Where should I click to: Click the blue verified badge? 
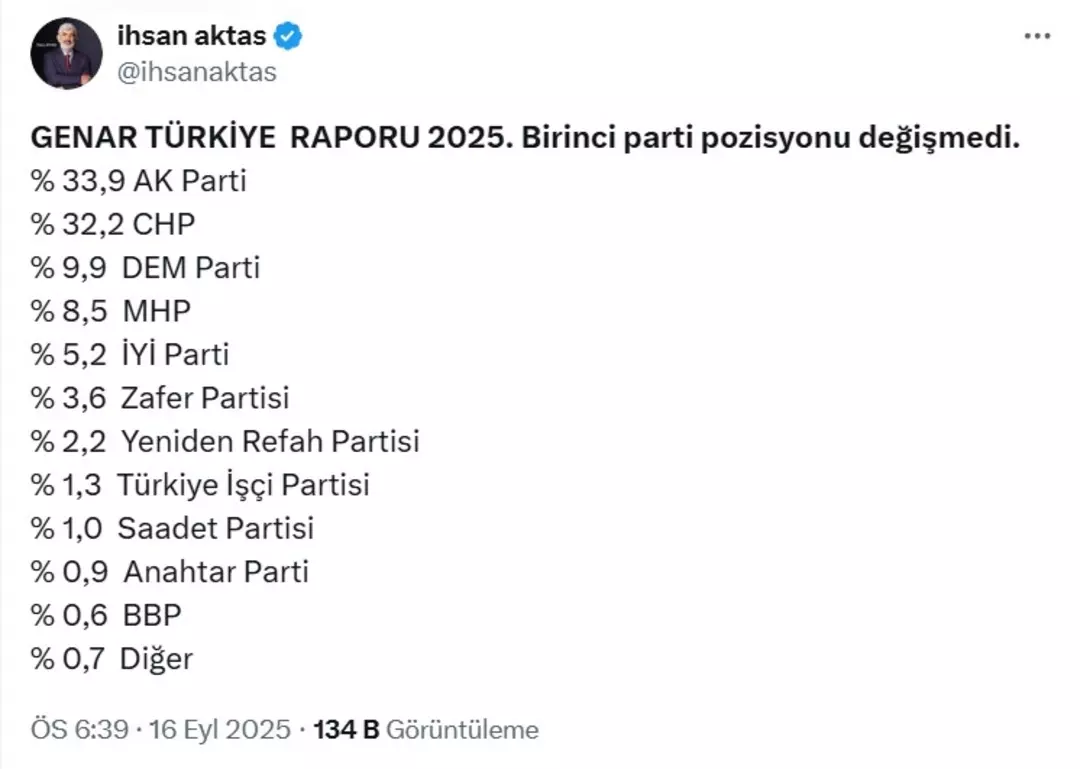pos(289,37)
